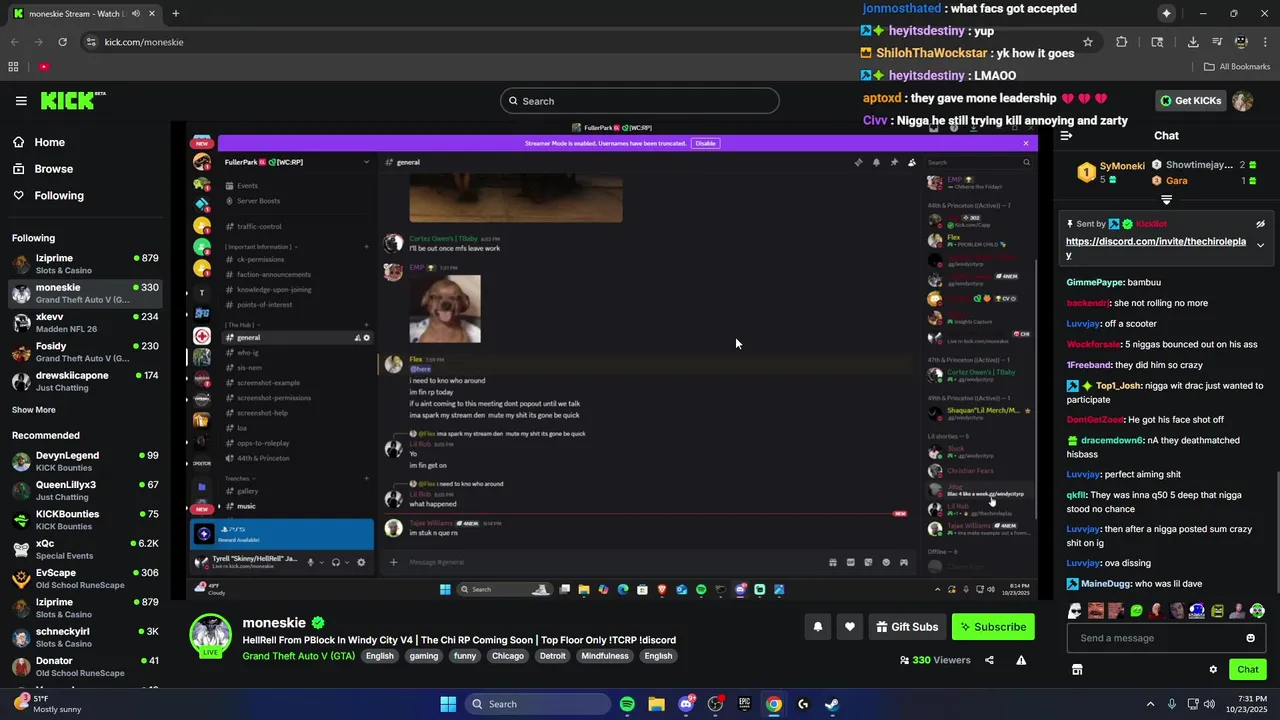The width and height of the screenshot is (1280, 720).
Task: Open xQc recommended channel
Action: point(85,549)
